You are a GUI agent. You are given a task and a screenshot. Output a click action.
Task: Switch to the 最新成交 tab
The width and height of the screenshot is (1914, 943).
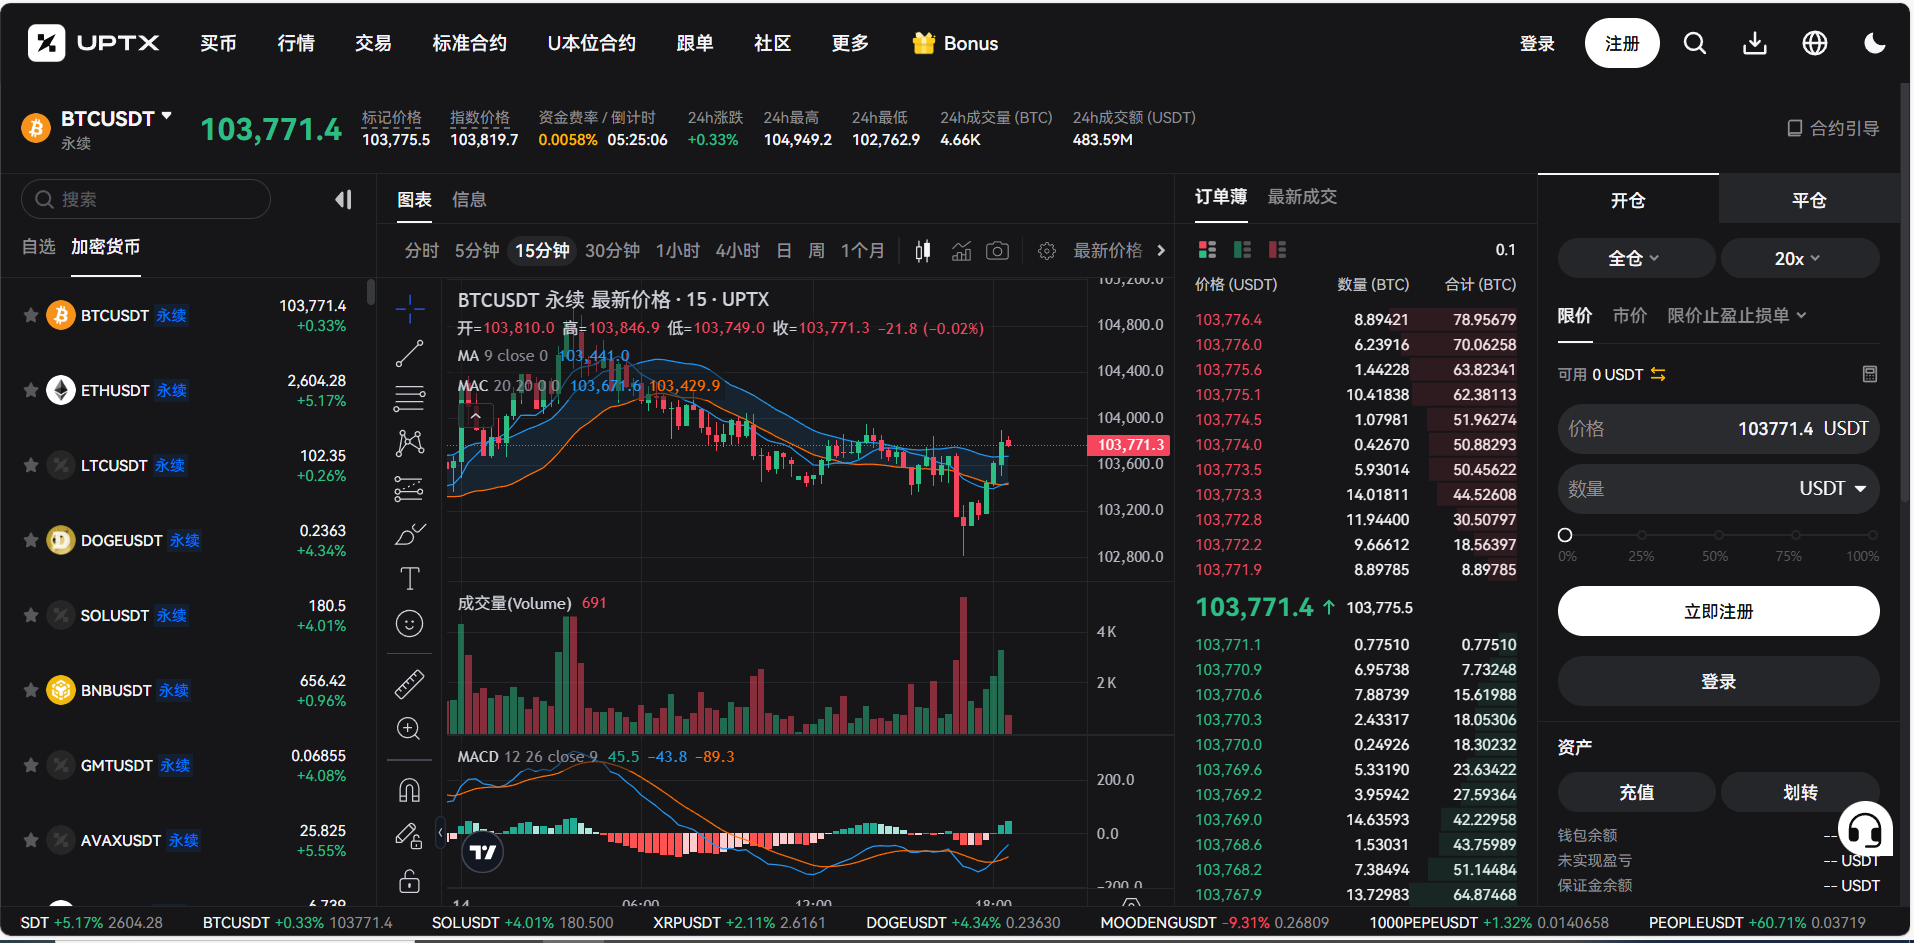(x=1302, y=197)
